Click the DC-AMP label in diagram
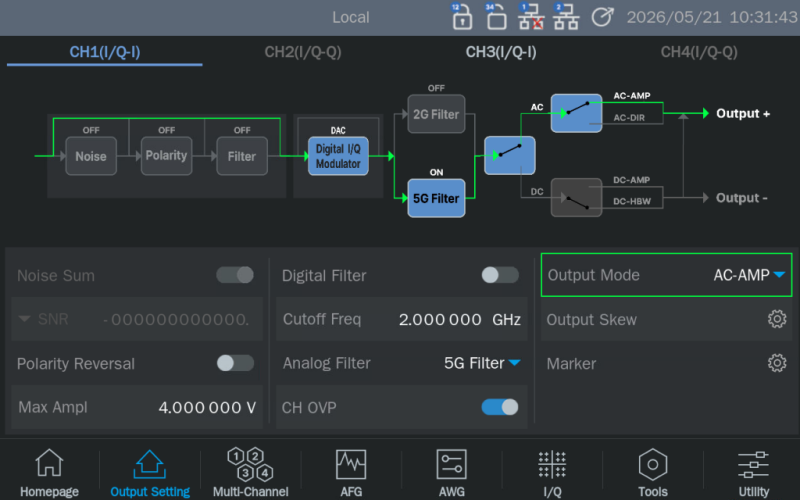The image size is (800, 500). click(x=631, y=180)
